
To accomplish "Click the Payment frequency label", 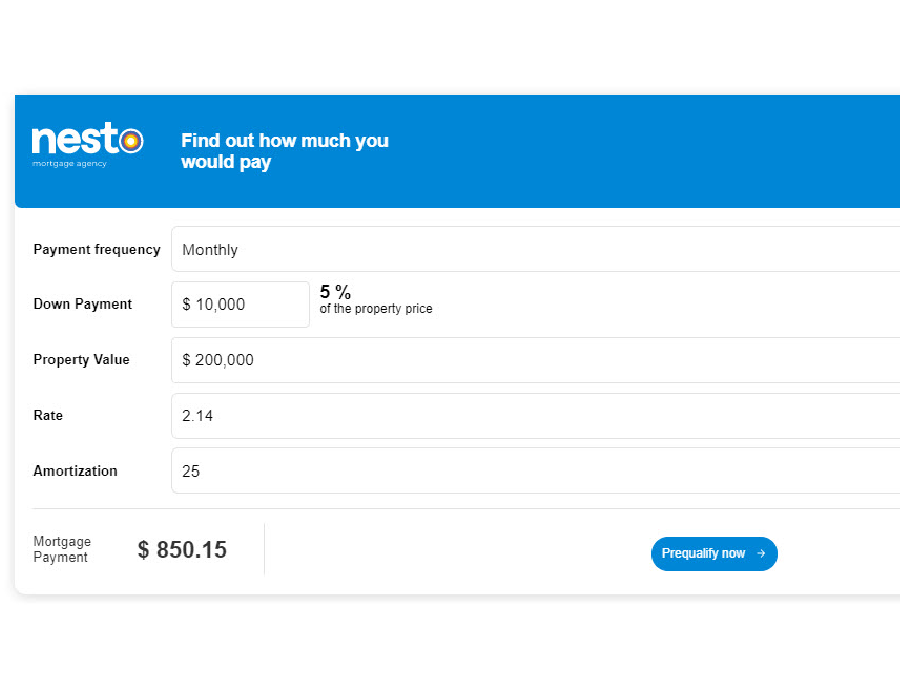I will tap(97, 250).
